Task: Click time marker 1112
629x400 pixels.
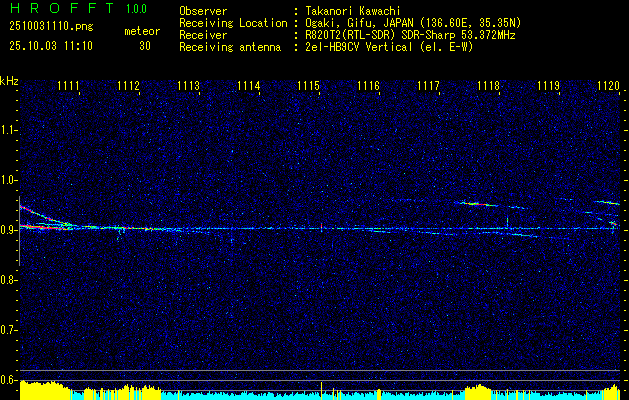Action: [128, 86]
